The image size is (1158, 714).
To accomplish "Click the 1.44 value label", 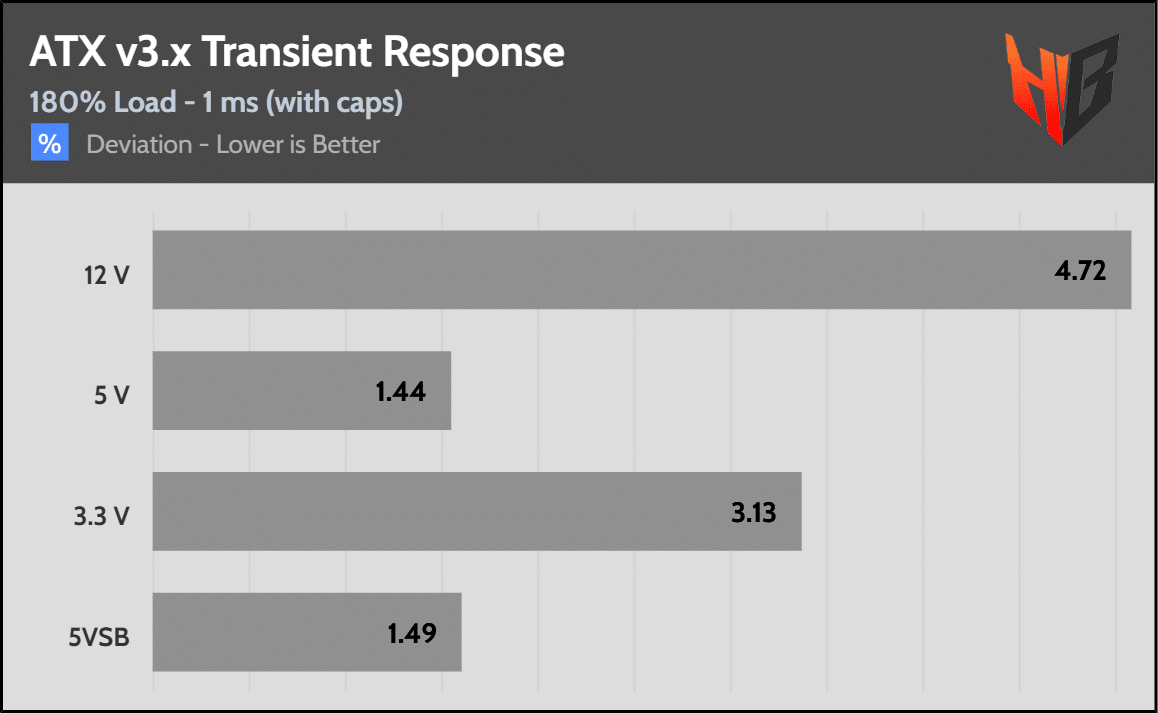I will 401,391.
